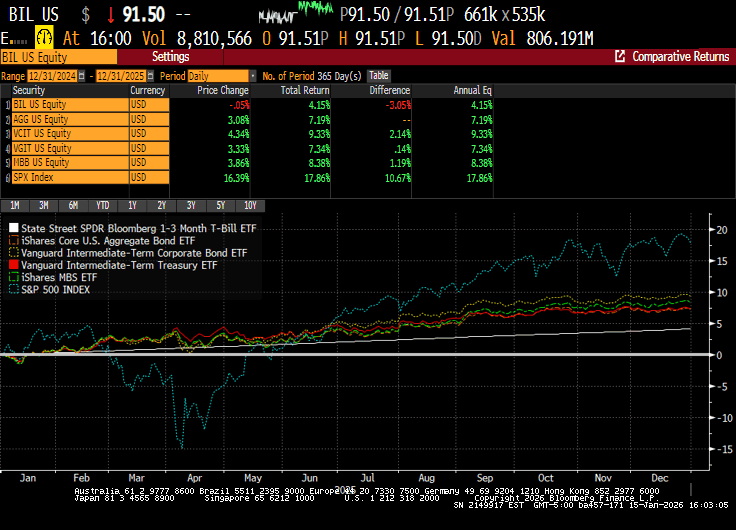Click the S&P 500 INDEX legend label
The height and width of the screenshot is (530, 736).
55,290
